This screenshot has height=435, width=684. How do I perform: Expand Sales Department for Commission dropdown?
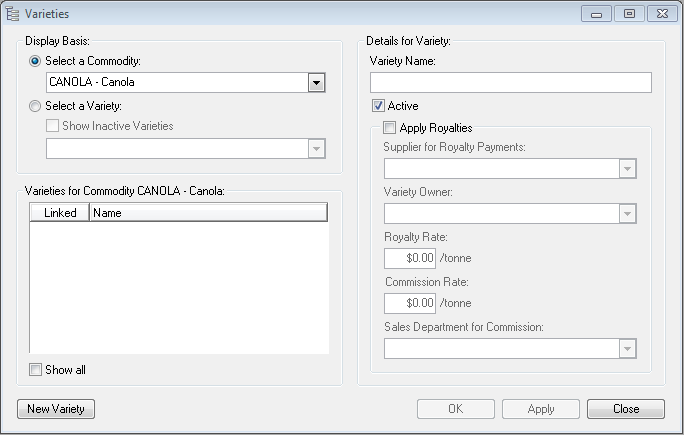click(x=627, y=348)
